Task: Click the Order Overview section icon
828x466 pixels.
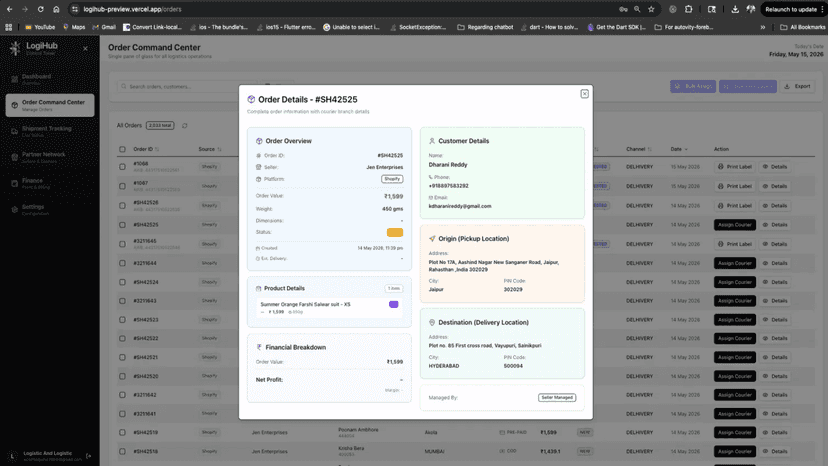Action: [x=259, y=141]
